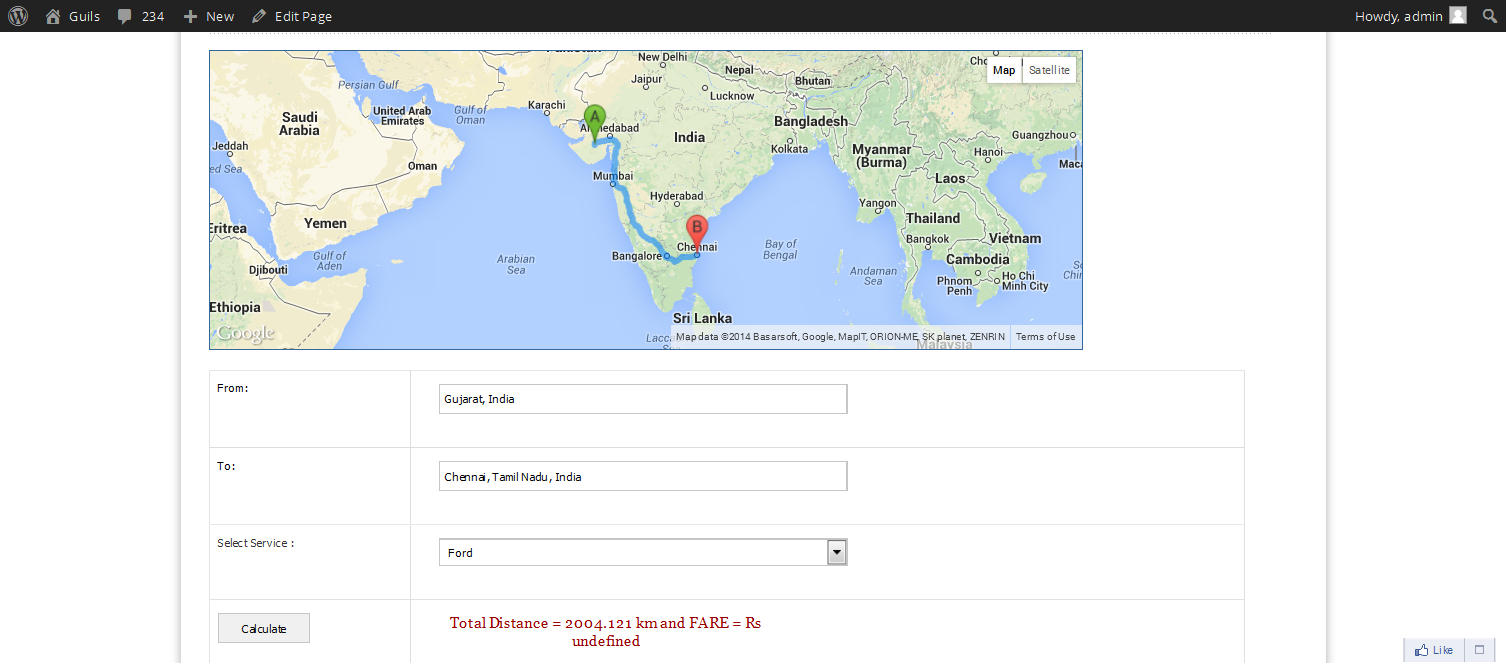The image size is (1506, 663).
Task: Click the Calculate button
Action: (264, 628)
